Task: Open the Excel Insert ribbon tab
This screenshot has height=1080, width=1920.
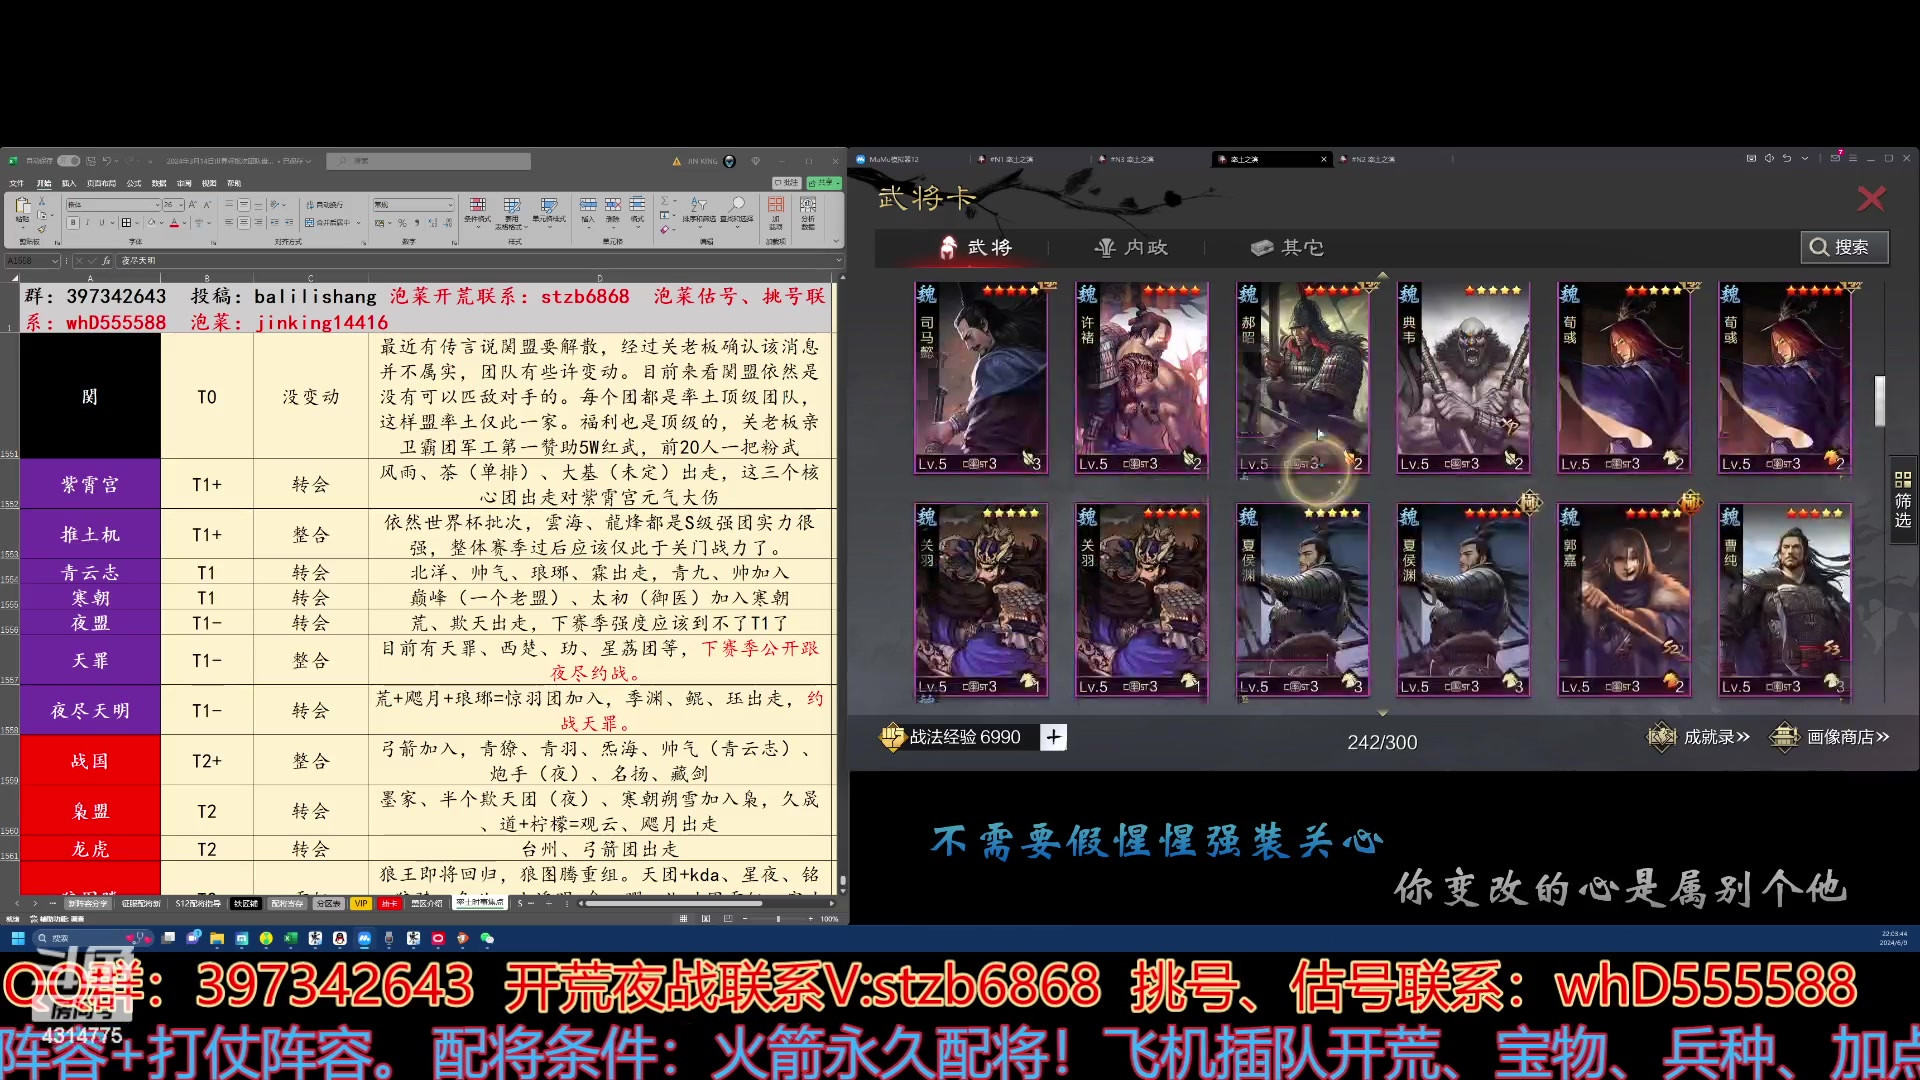Action: [x=69, y=184]
